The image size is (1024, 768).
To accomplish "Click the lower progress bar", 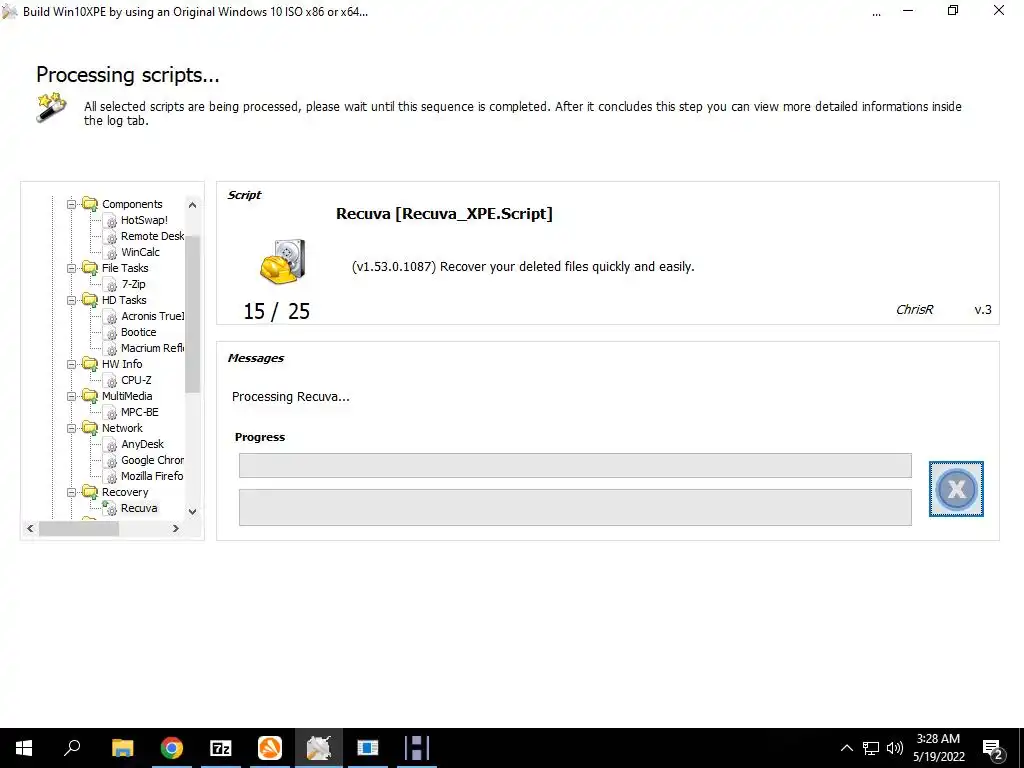I will coord(575,507).
